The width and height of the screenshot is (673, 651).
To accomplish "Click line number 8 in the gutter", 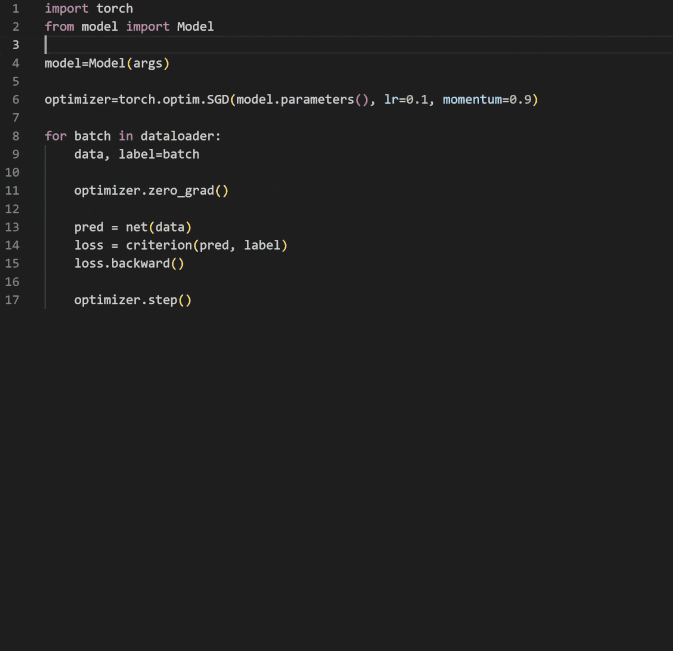I will click(15, 136).
